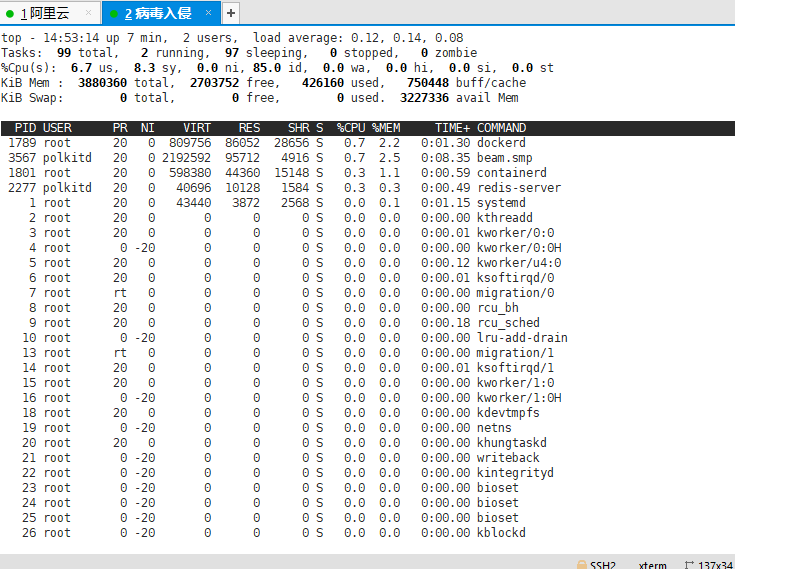Close the 阿里云 tab
The height and width of the screenshot is (575, 796).
coord(88,13)
